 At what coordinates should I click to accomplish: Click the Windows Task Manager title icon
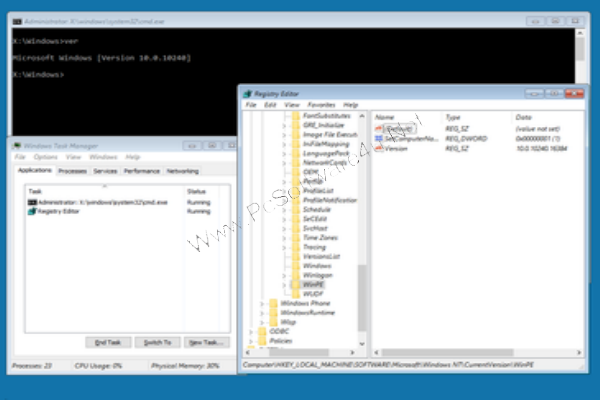pyautogui.click(x=17, y=146)
